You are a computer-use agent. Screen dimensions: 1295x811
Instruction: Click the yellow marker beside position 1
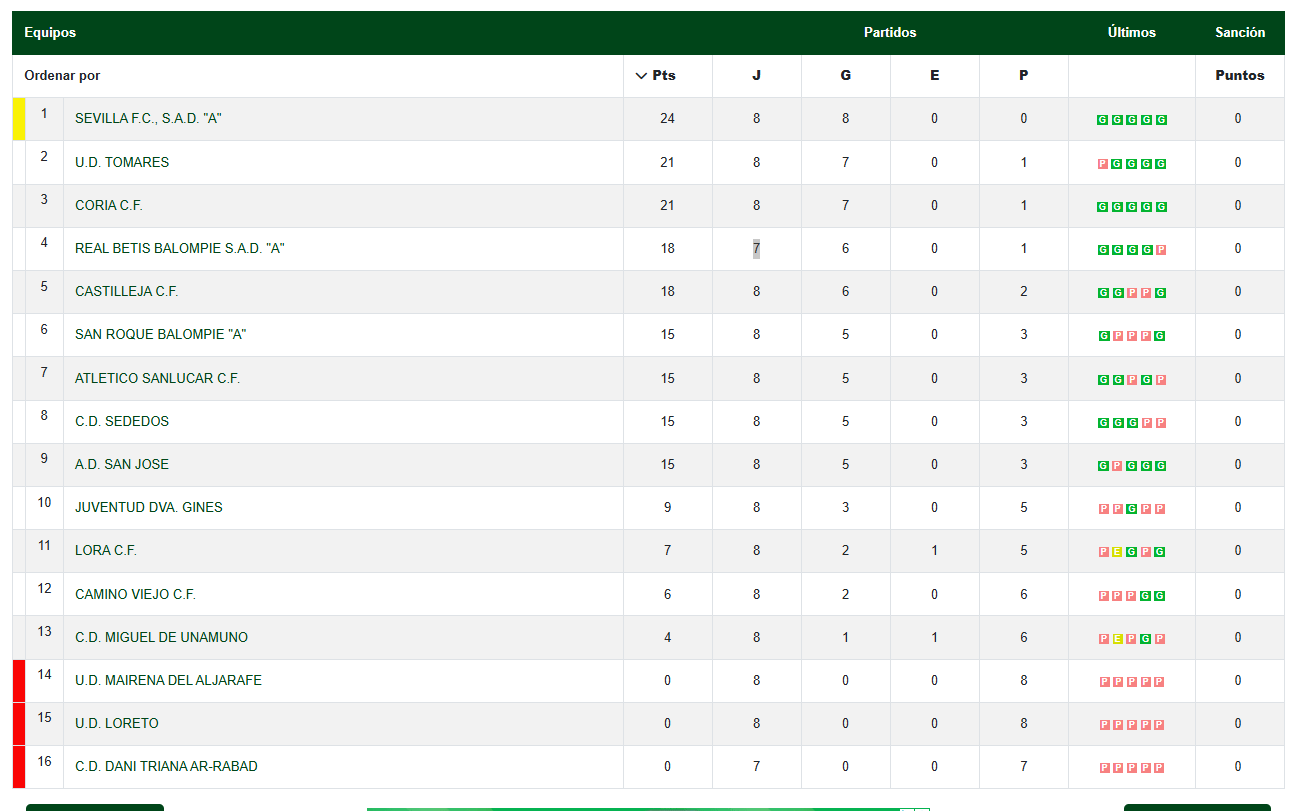[x=19, y=118]
